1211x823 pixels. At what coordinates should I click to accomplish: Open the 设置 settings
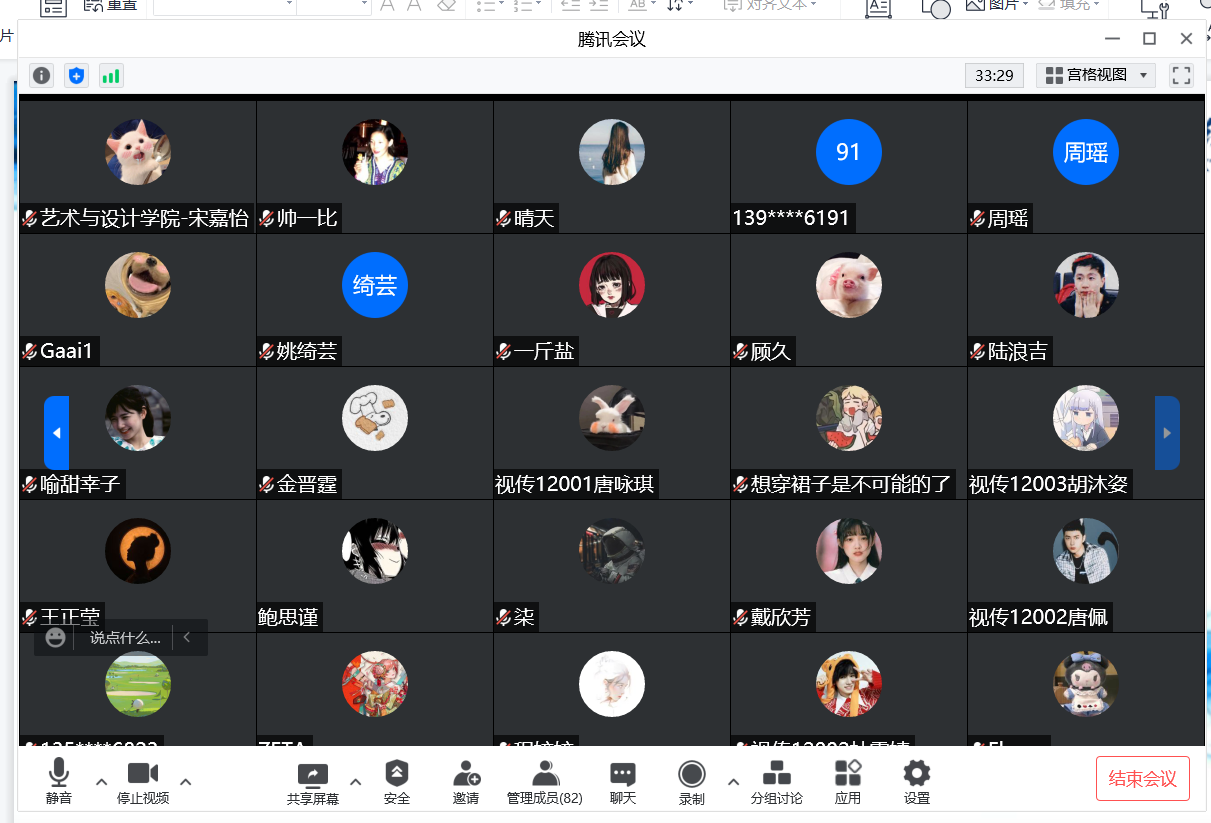[x=916, y=781]
